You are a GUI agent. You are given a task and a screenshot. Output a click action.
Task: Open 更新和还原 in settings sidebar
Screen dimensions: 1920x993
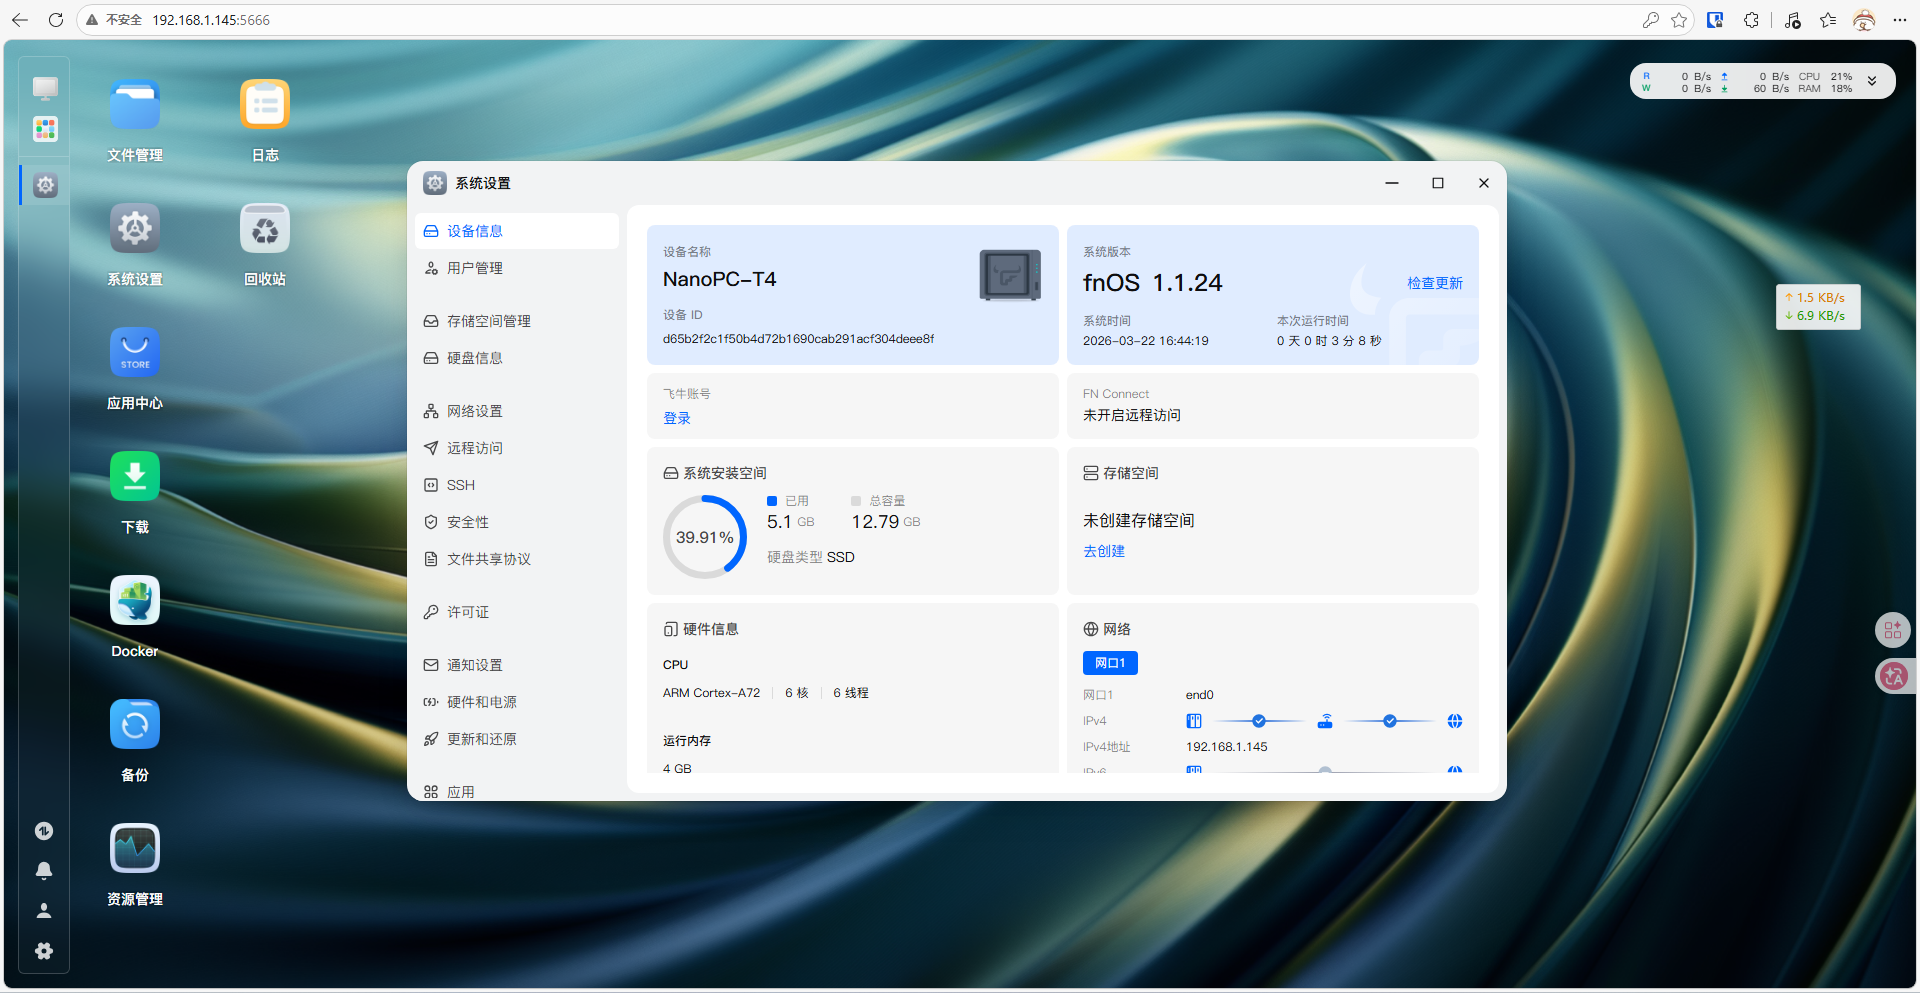pos(517,739)
